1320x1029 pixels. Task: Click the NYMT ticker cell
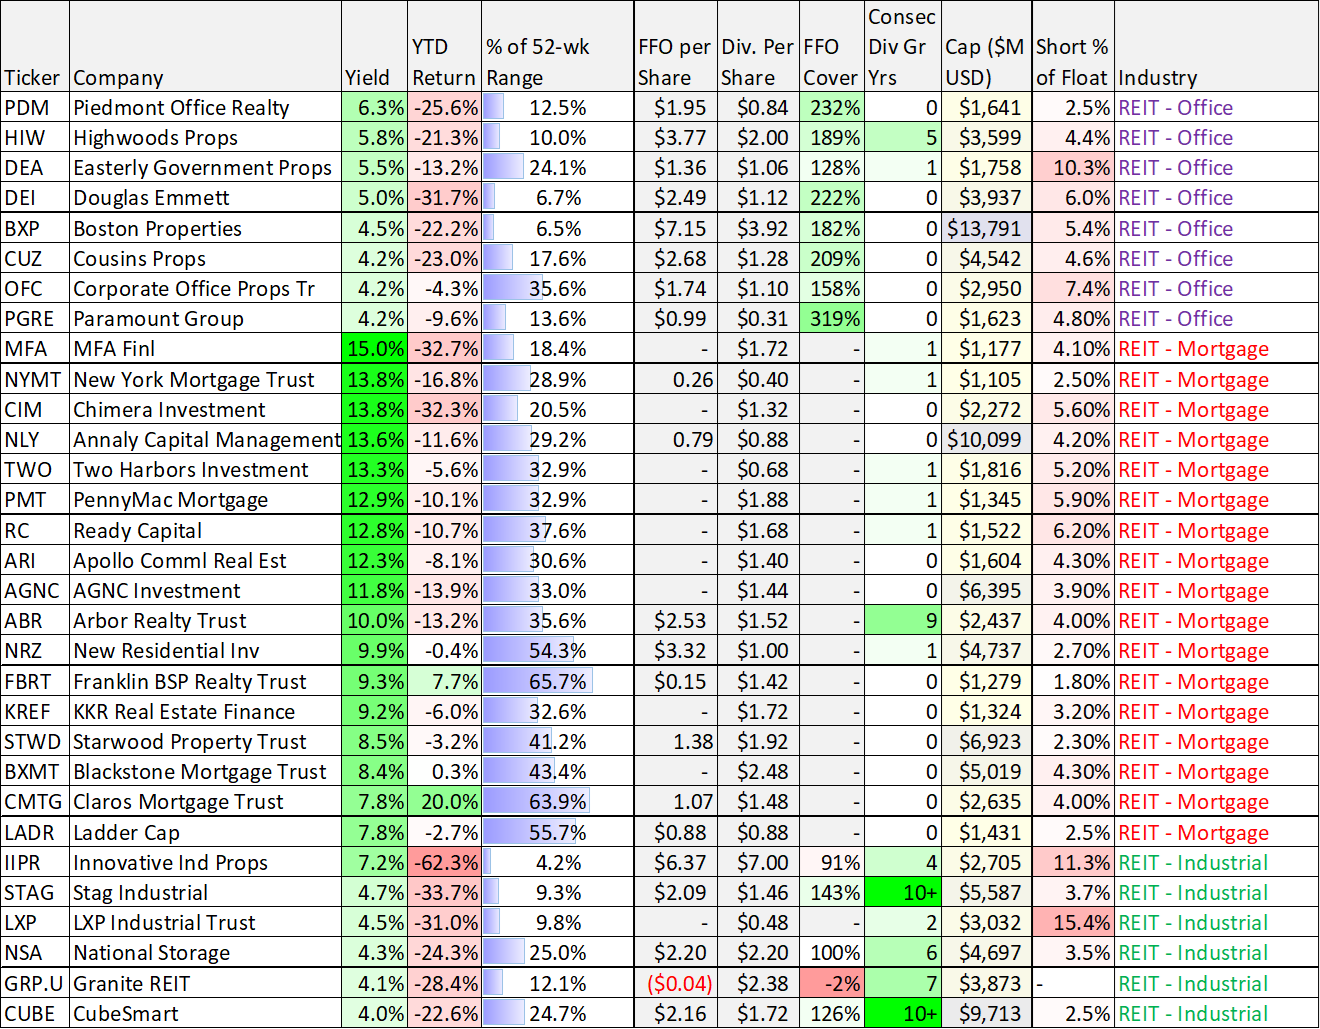click(35, 380)
